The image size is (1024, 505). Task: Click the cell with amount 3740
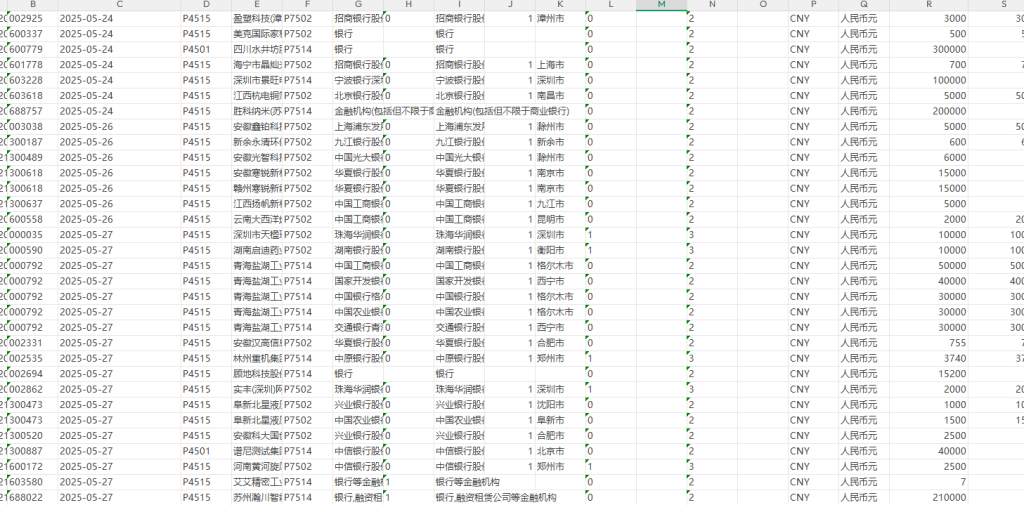coord(929,359)
